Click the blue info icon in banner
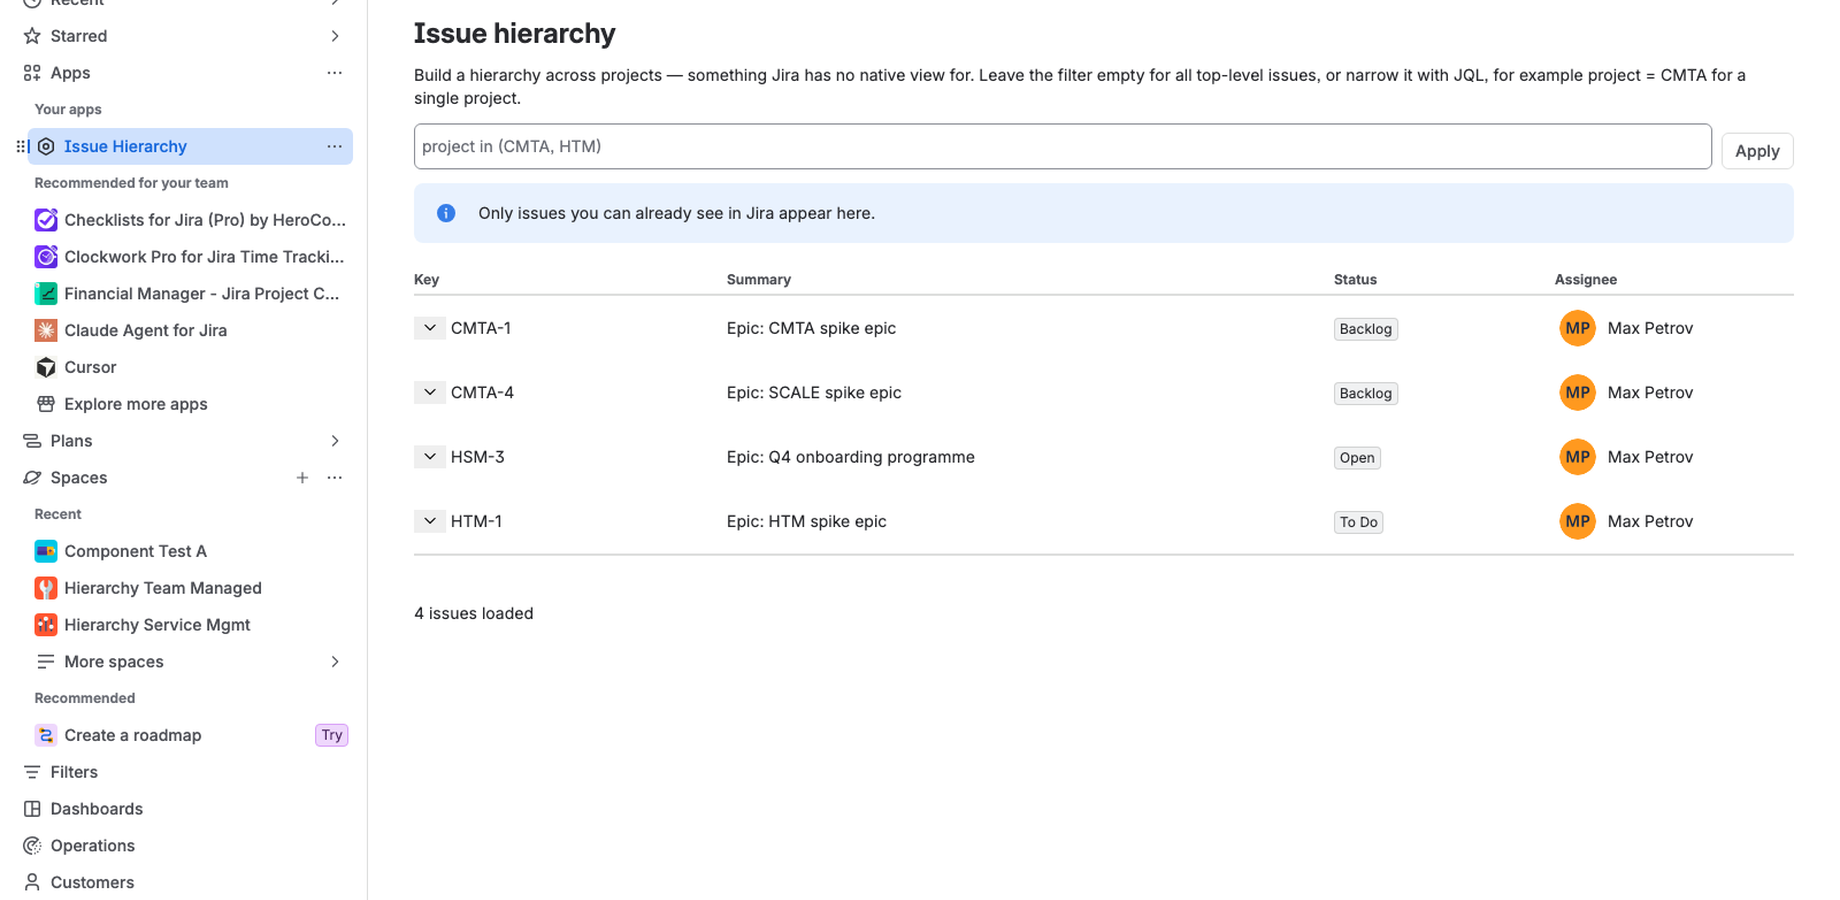Screen dimensions: 1840x900 click(446, 213)
